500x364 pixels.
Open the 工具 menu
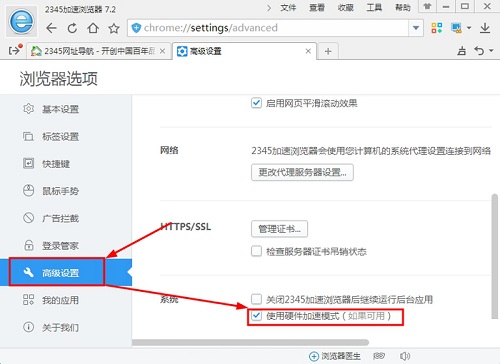374,7
